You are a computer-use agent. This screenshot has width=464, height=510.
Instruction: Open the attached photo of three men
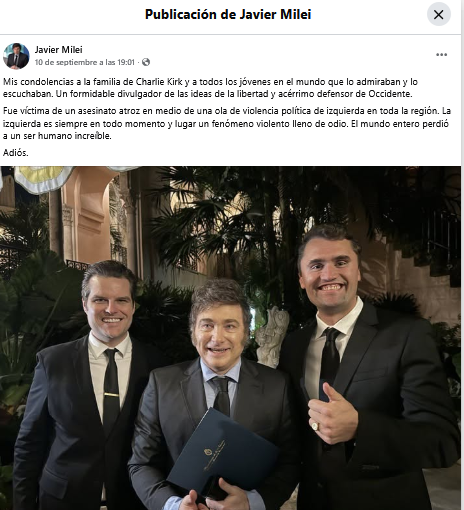pyautogui.click(x=230, y=338)
